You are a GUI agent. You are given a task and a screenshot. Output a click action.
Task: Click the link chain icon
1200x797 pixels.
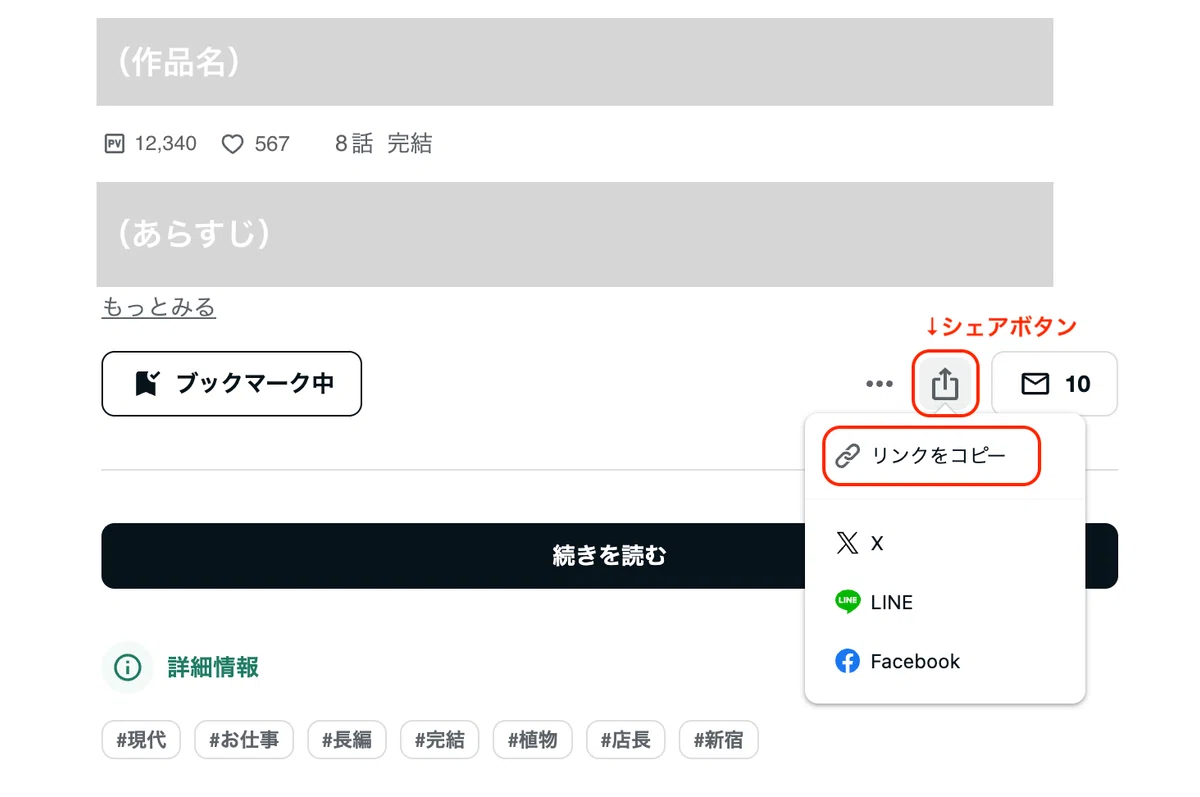point(847,456)
